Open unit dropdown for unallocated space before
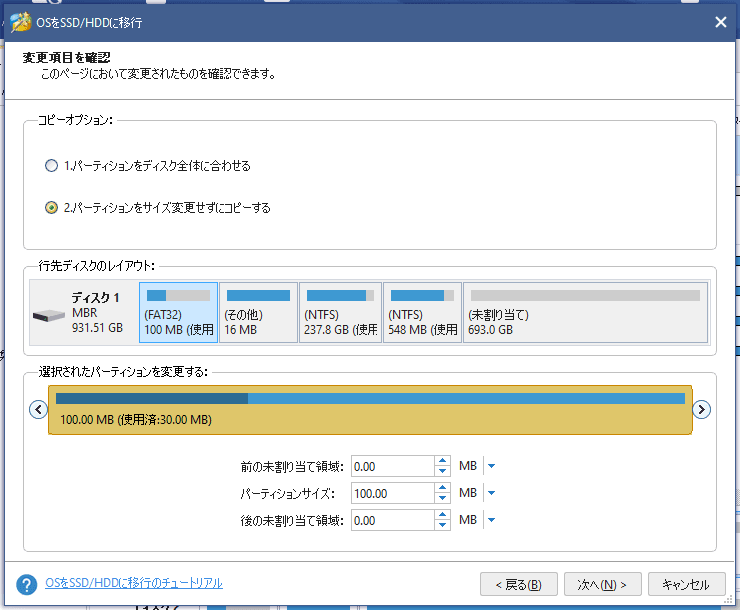Viewport: 740px width, 610px height. click(491, 466)
